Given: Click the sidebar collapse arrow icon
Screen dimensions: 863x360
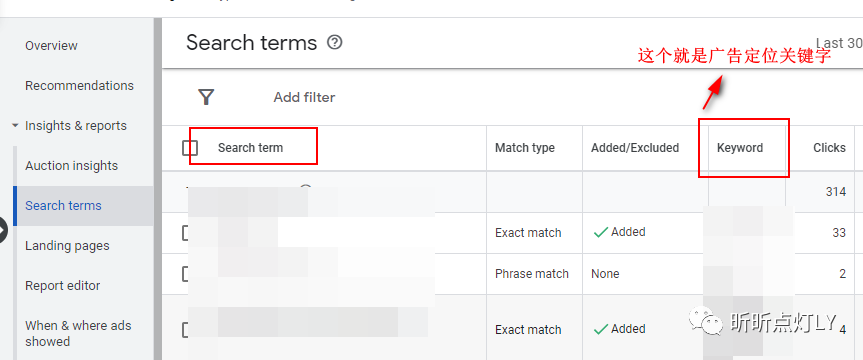Looking at the screenshot, I should coord(3,230).
